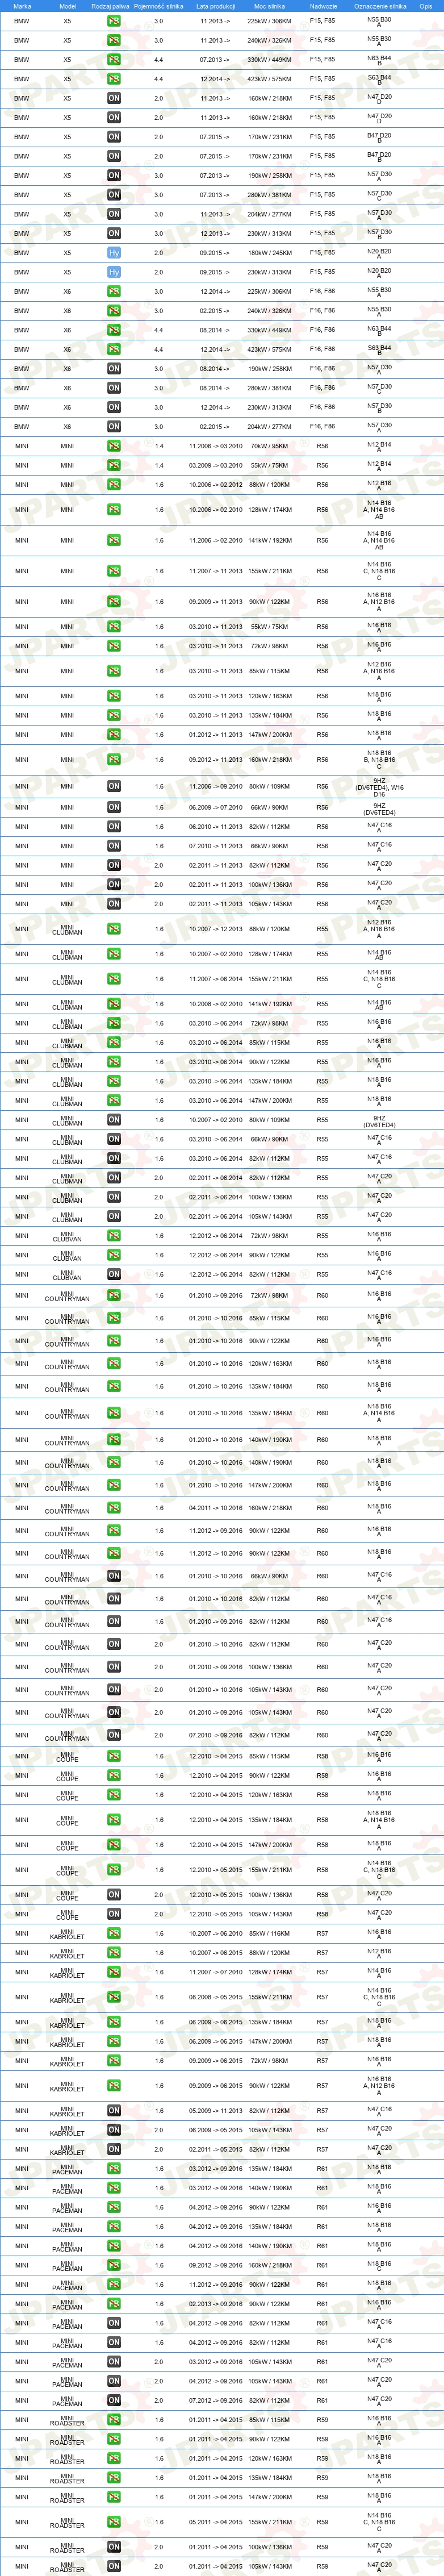The width and height of the screenshot is (444, 2576).
Task: Click the Oznaczenie silnika column header
Action: (380, 6)
